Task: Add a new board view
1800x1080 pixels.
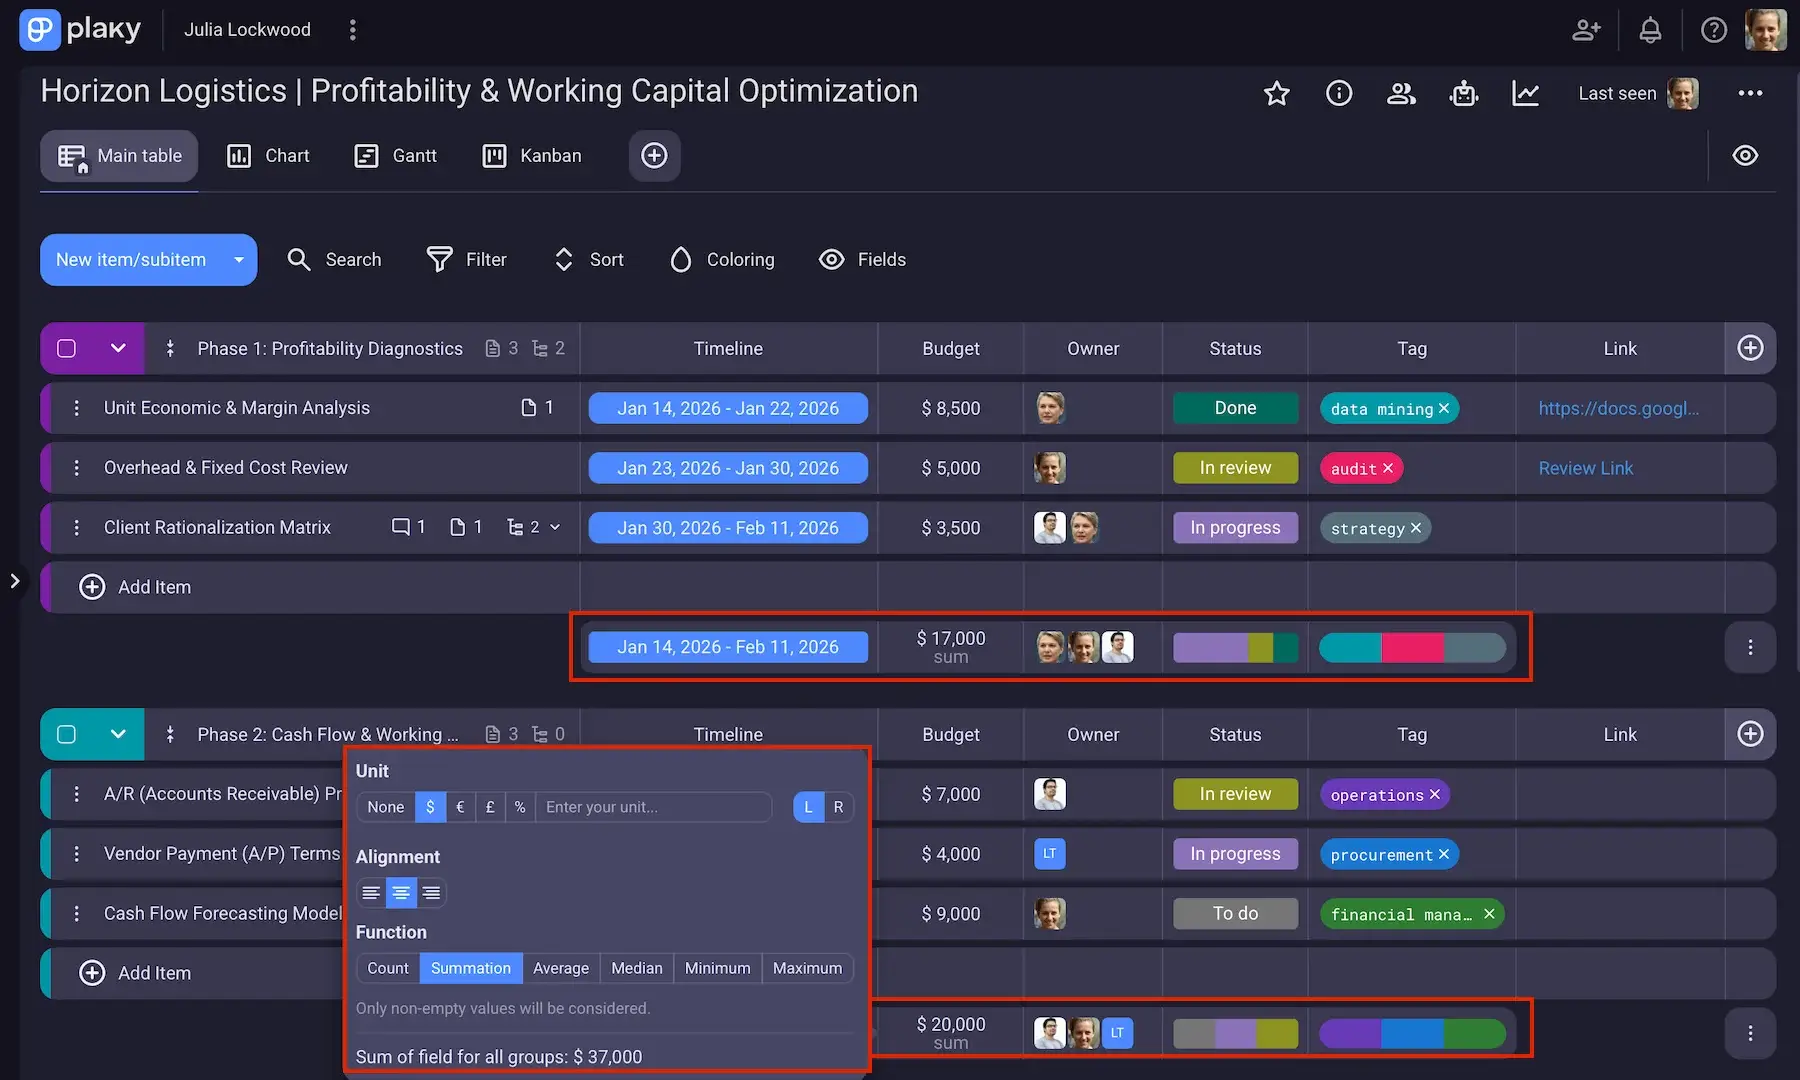Action: (x=655, y=156)
